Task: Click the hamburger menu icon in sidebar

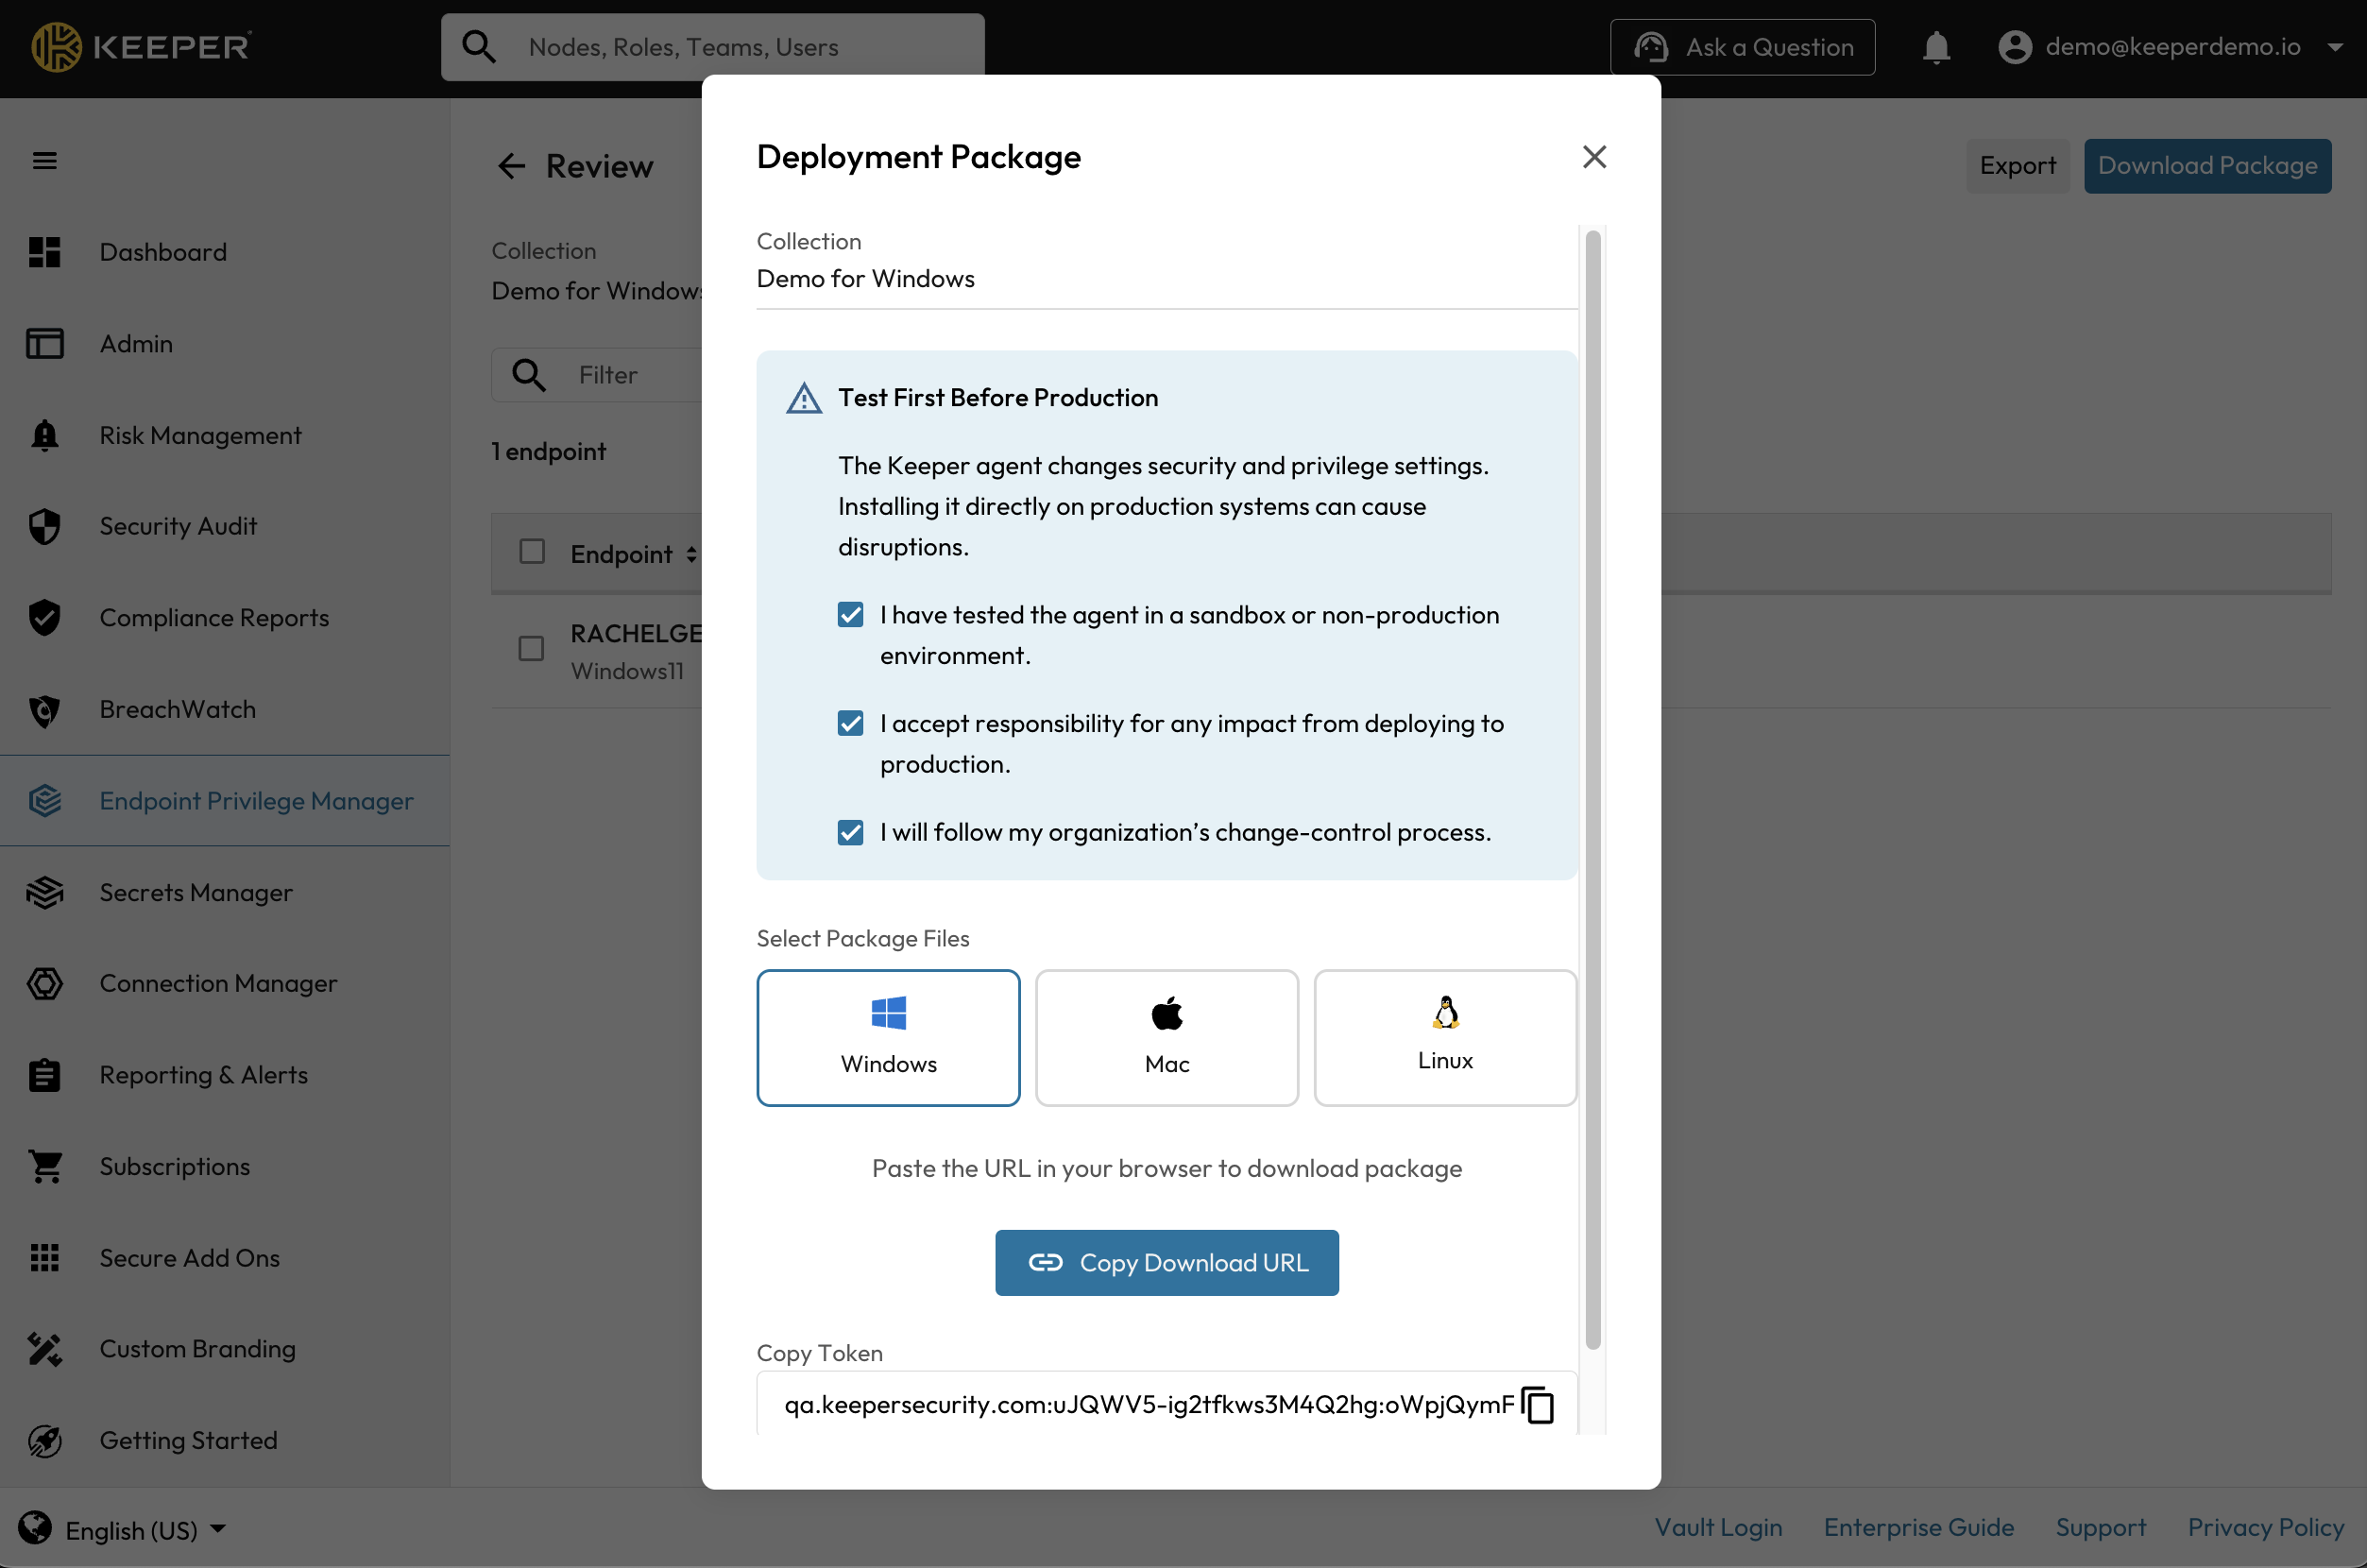Action: 44,161
